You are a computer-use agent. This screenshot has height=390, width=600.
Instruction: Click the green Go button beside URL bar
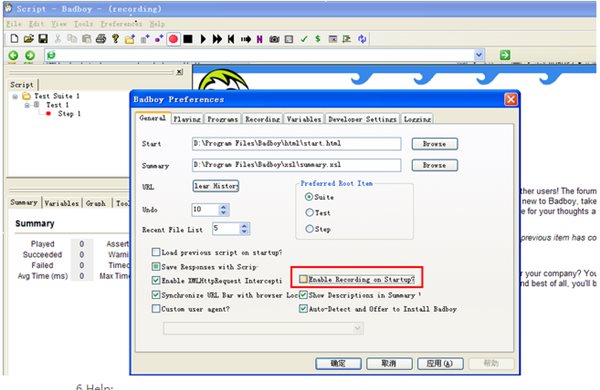[x=505, y=55]
